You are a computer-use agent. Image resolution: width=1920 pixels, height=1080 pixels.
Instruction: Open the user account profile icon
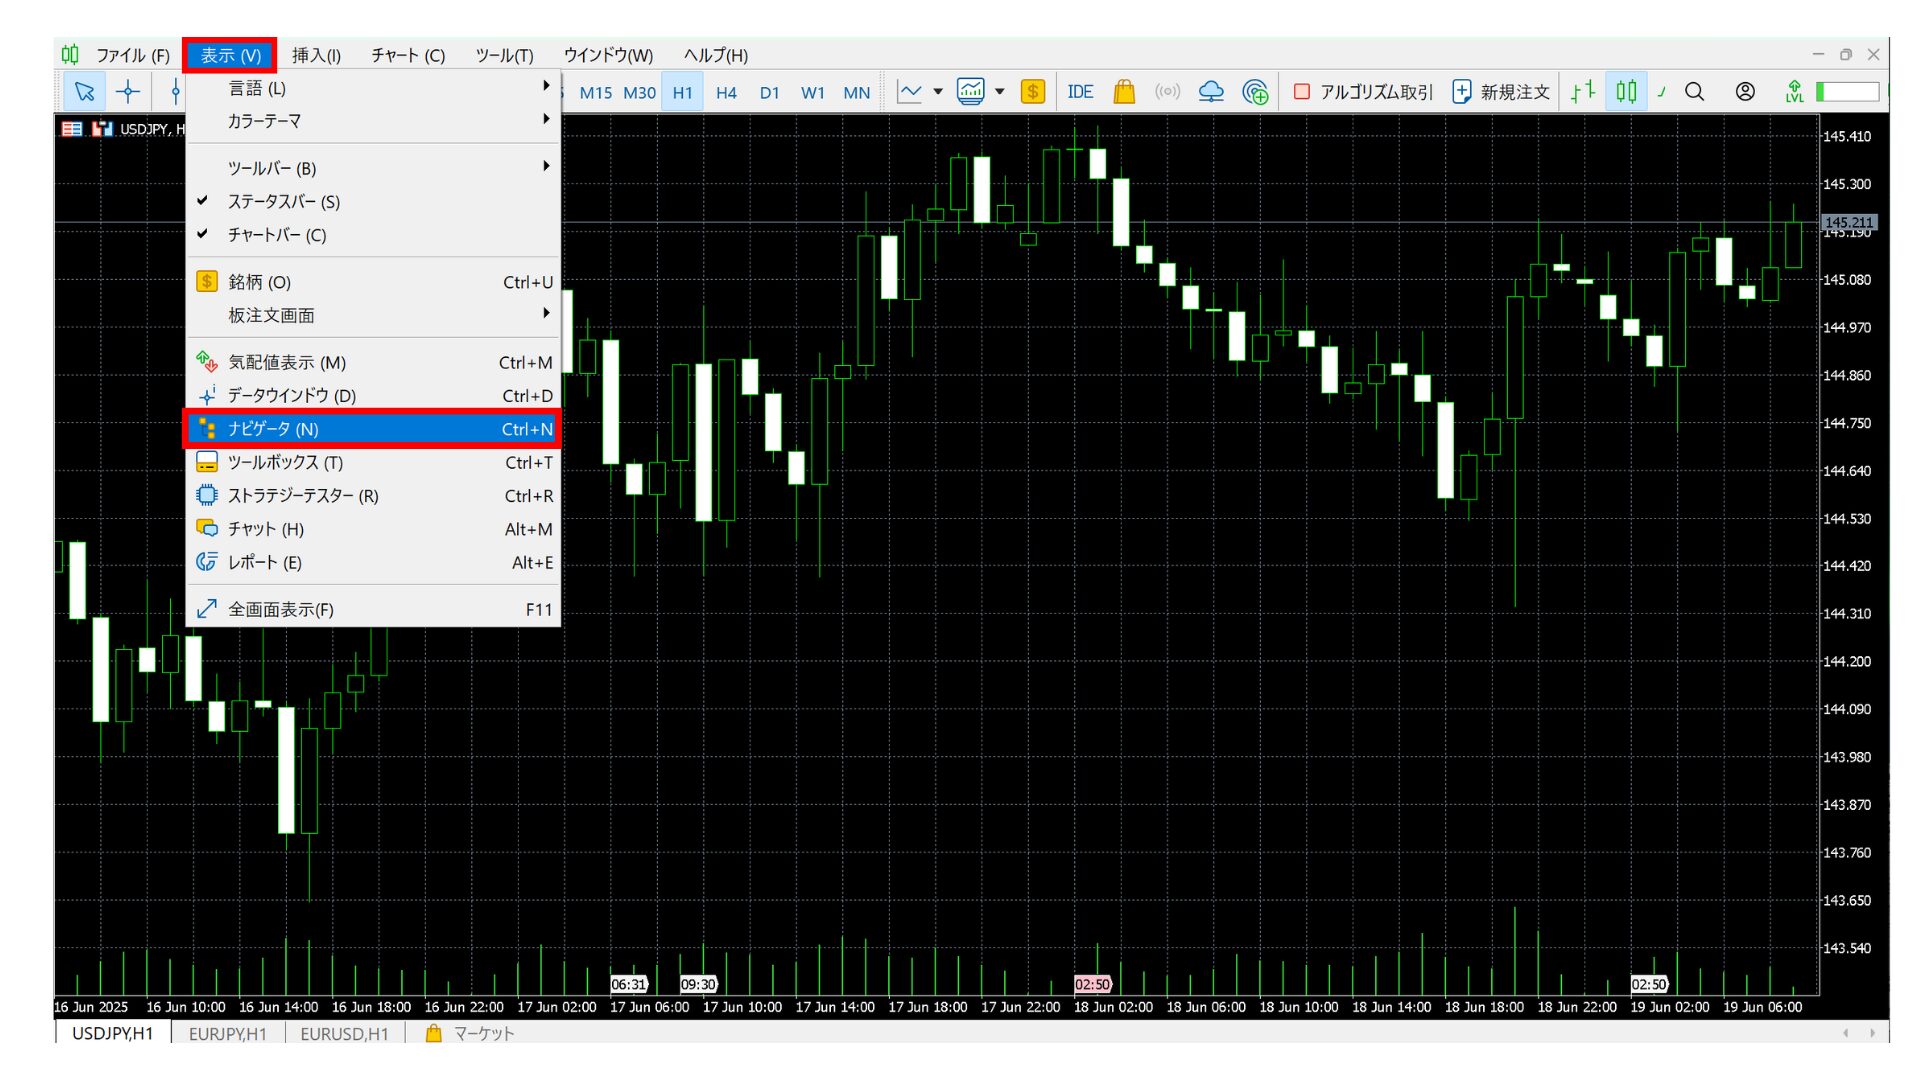pos(1745,92)
